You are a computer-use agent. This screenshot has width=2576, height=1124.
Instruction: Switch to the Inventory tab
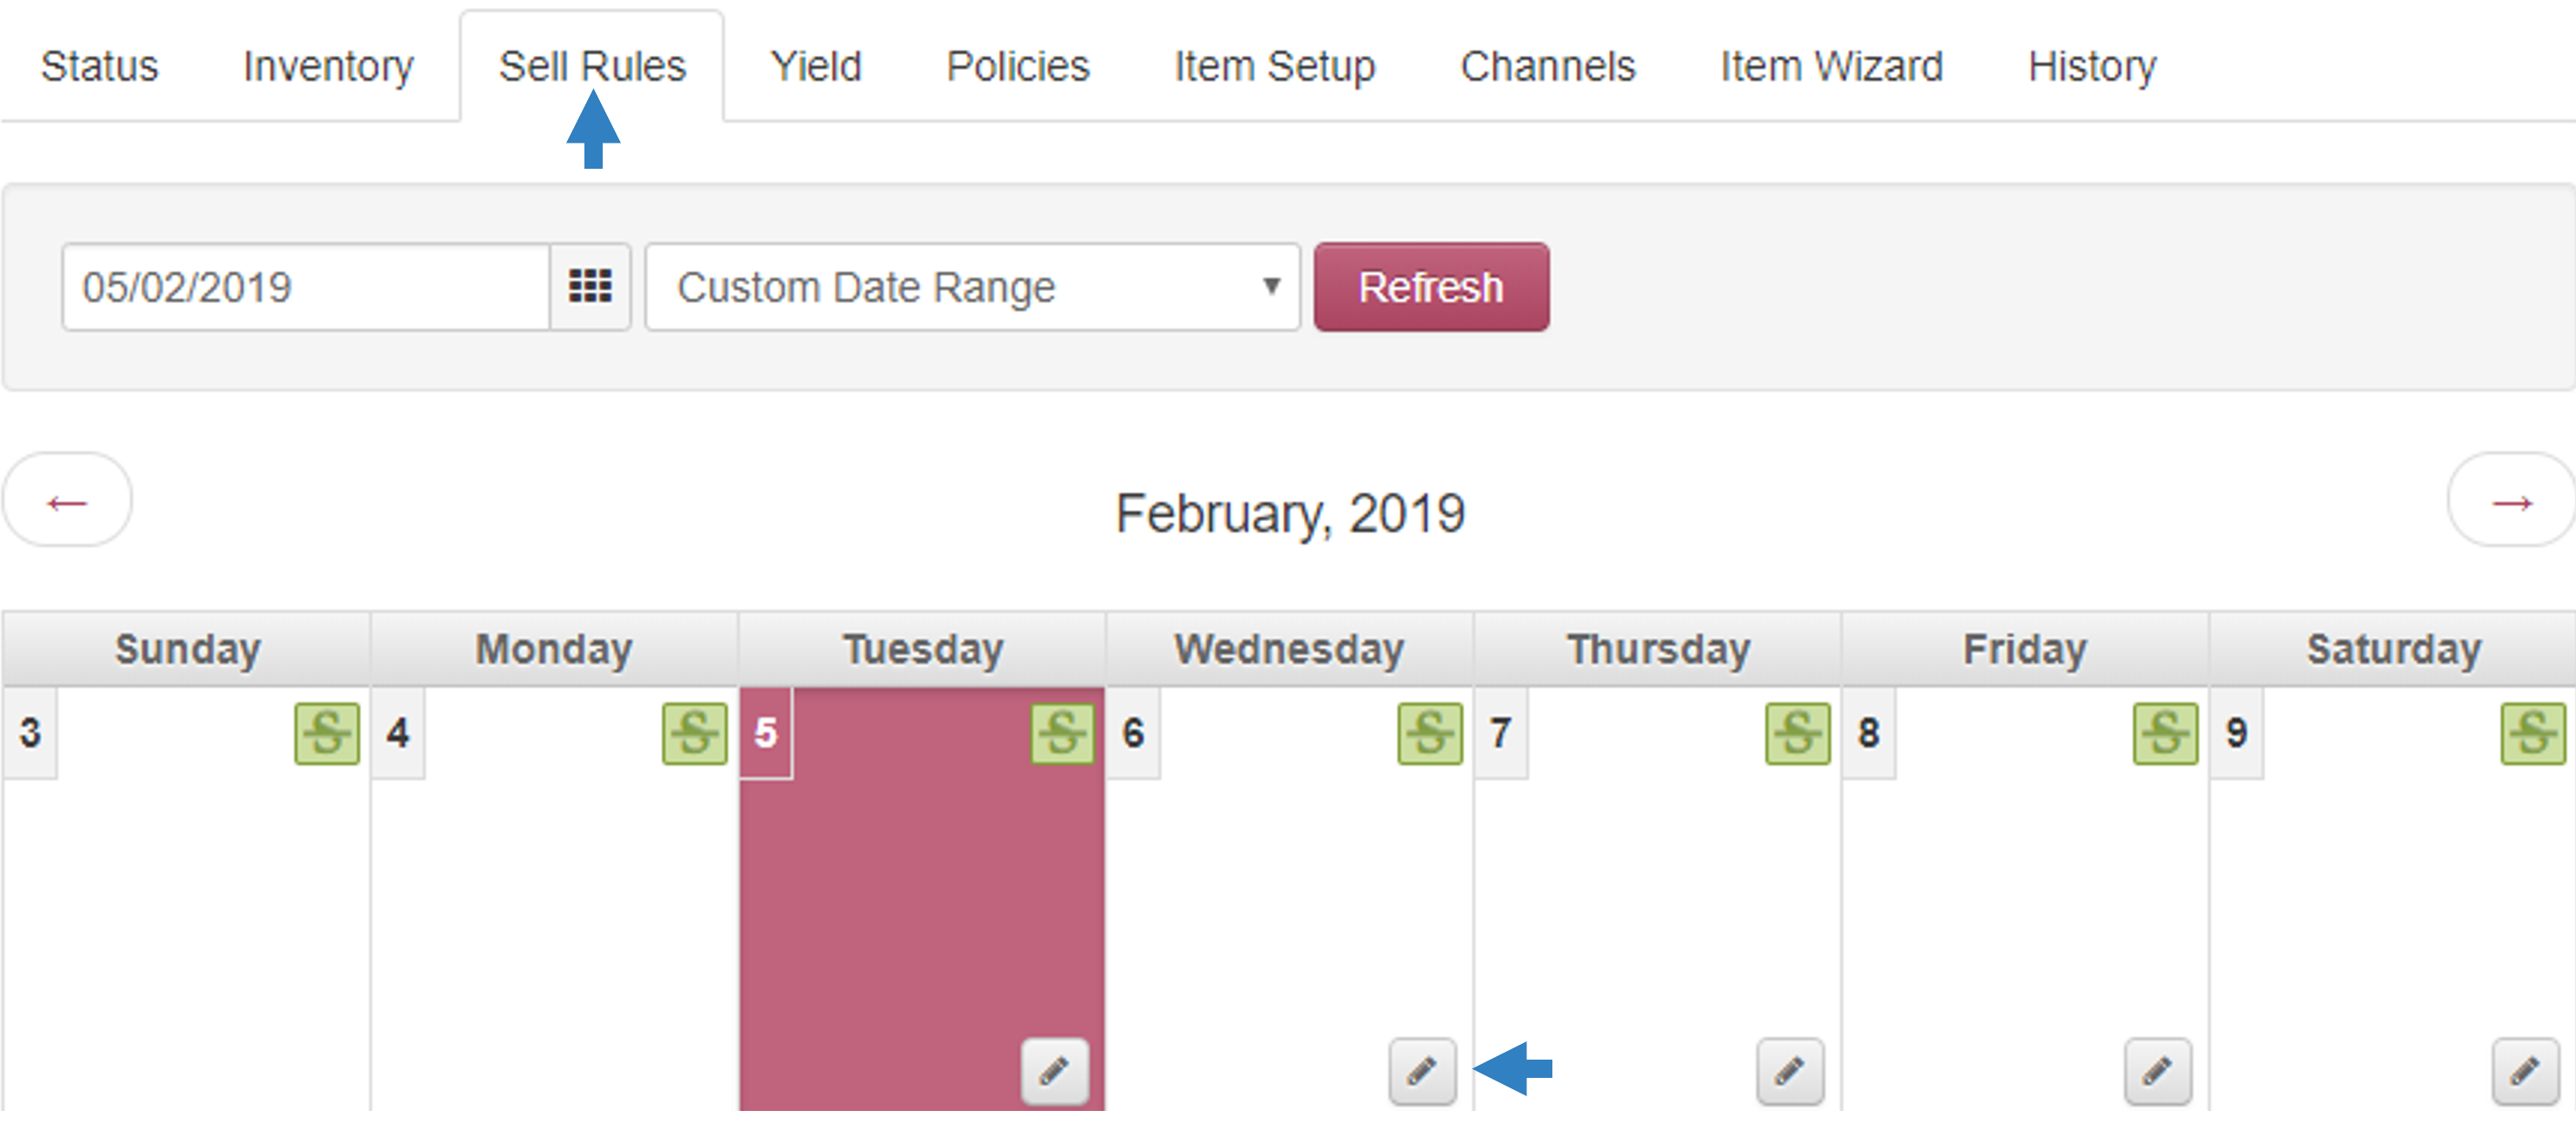click(328, 66)
